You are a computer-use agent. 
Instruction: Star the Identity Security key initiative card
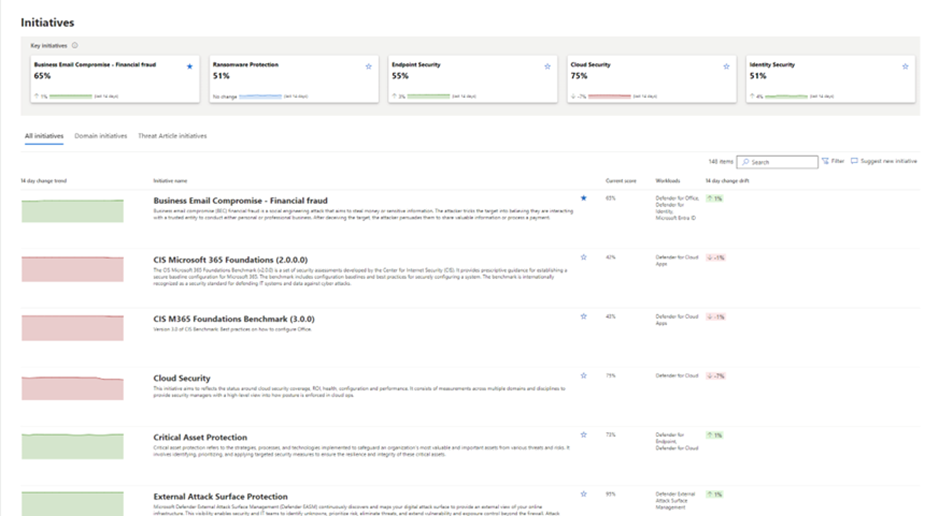click(x=905, y=66)
